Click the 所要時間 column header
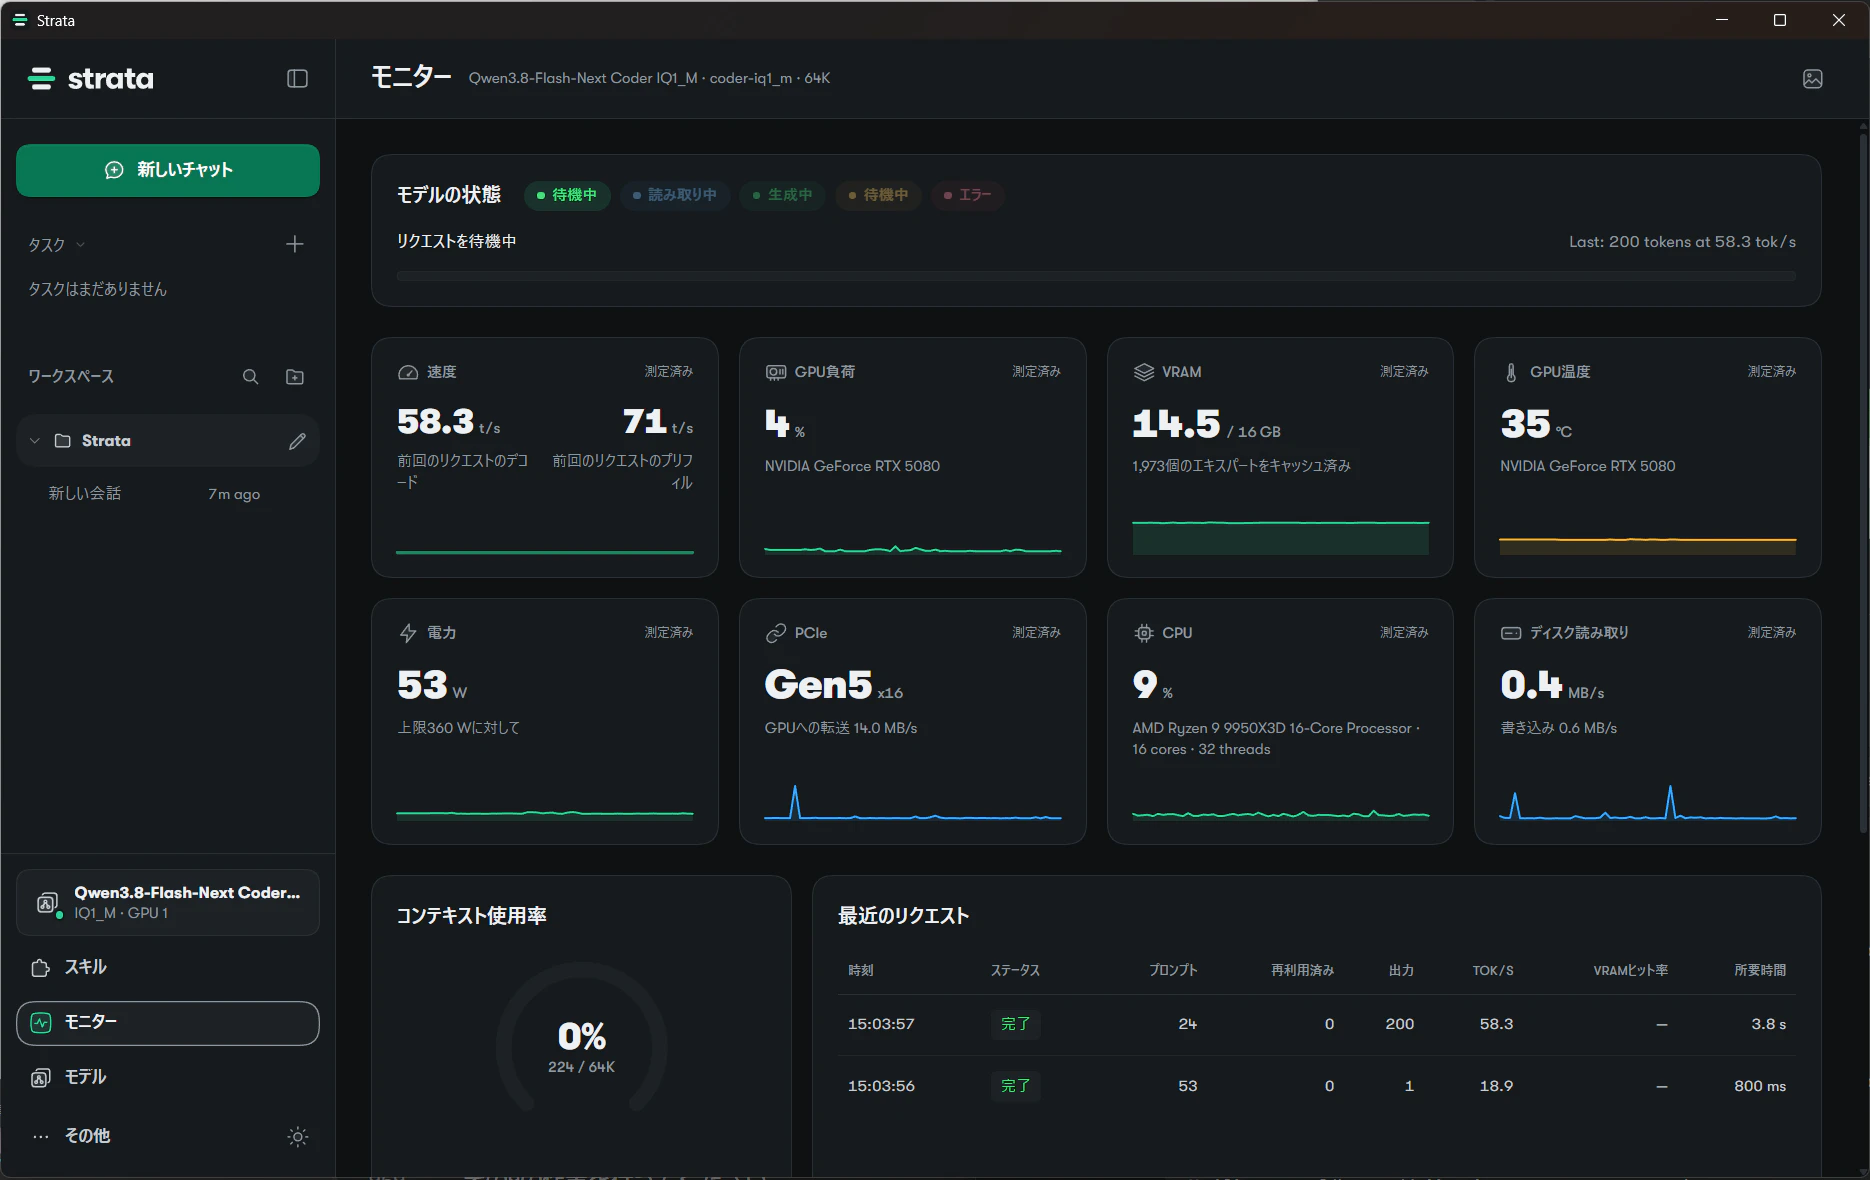This screenshot has width=1870, height=1180. [x=1760, y=971]
